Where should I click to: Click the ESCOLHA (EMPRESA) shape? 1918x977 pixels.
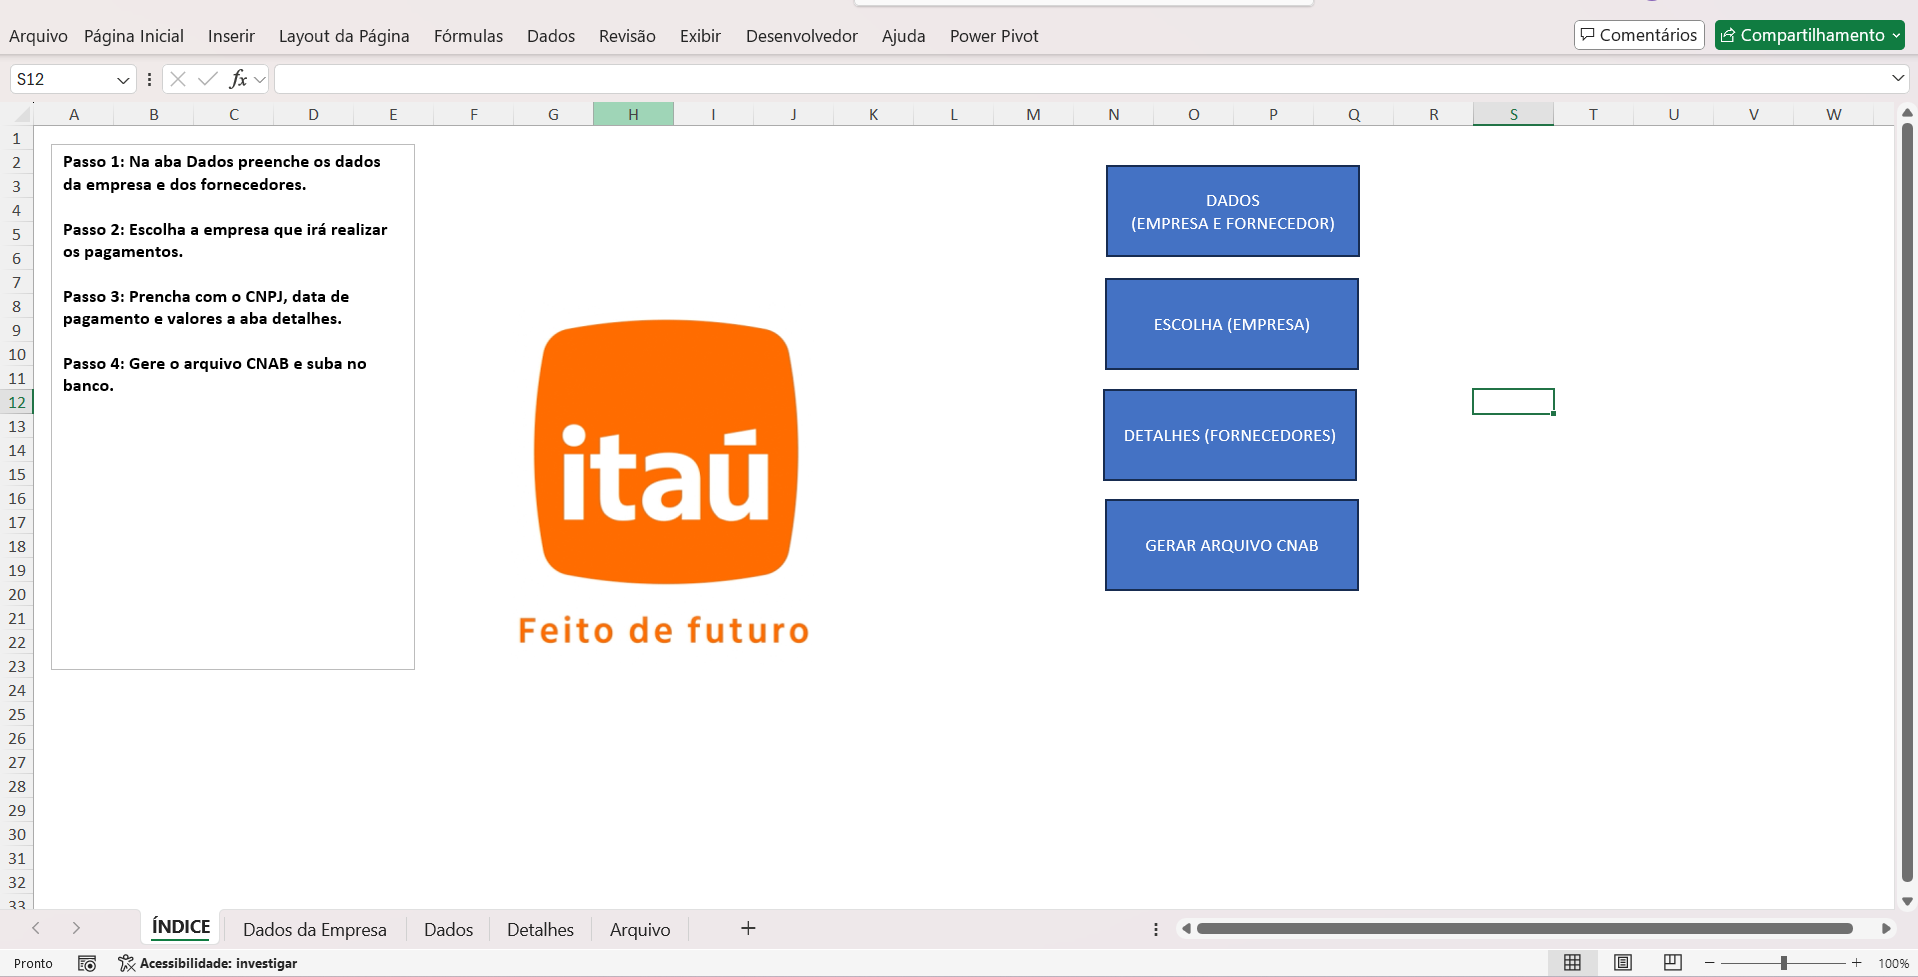(x=1231, y=324)
